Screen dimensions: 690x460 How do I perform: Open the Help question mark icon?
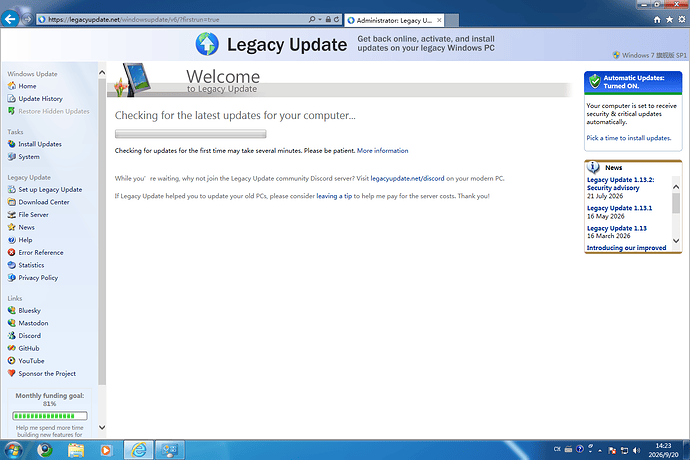point(12,240)
